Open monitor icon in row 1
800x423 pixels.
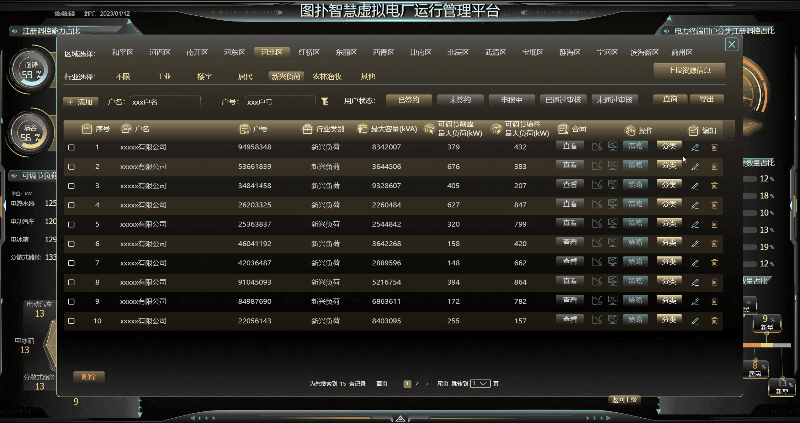click(612, 146)
